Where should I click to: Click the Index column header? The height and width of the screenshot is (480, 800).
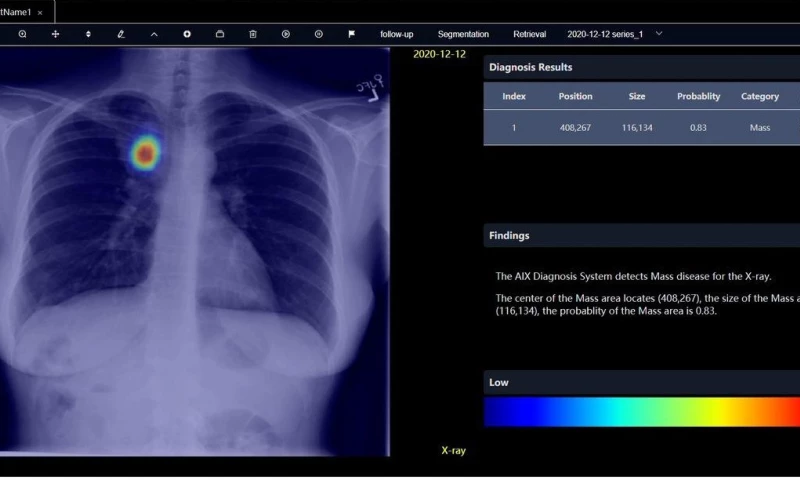[x=514, y=96]
